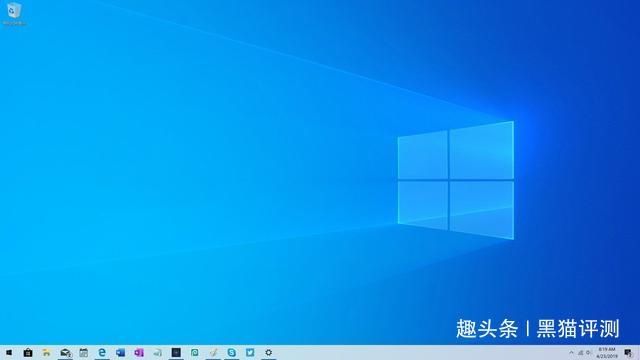
Task: Launch Microsoft Store from the taskbar
Action: [28, 353]
